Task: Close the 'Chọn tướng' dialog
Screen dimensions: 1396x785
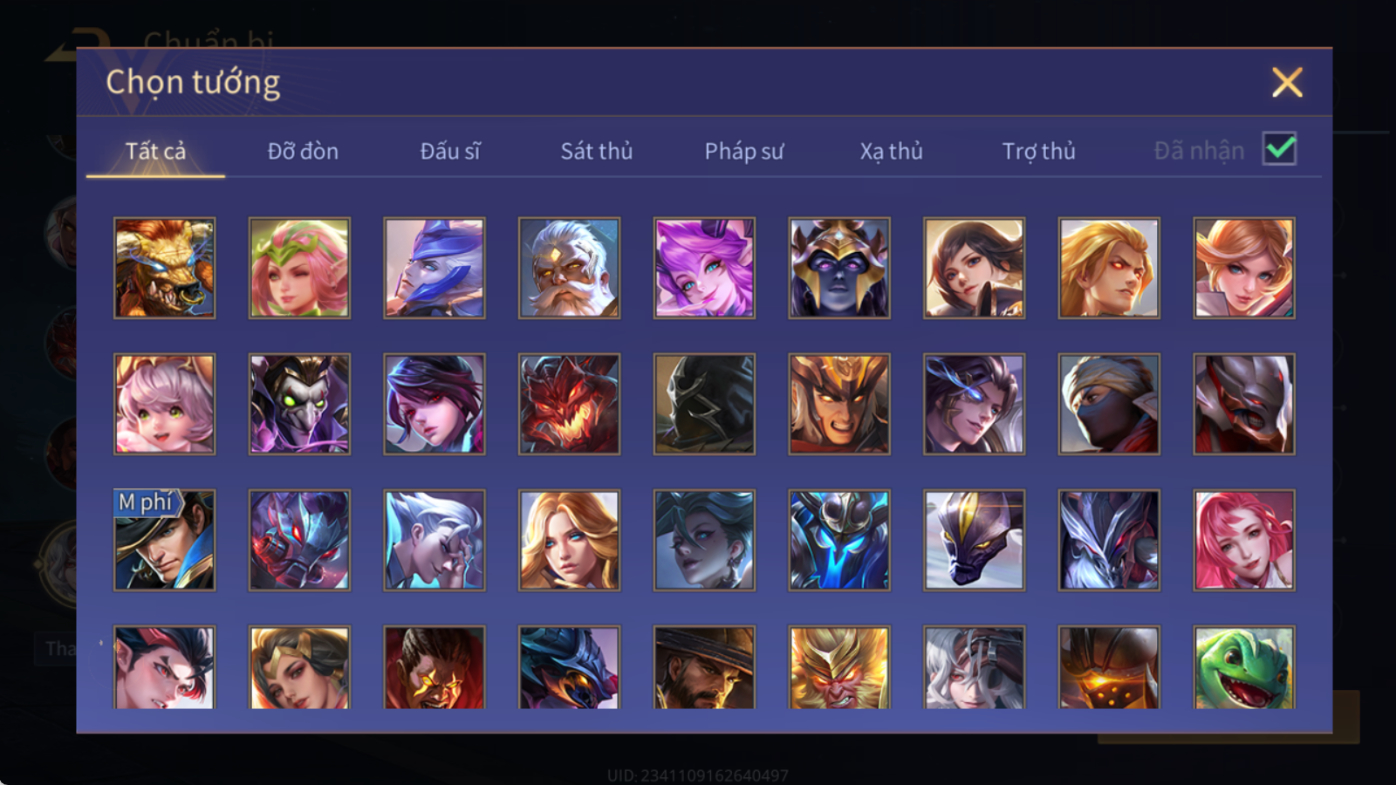Action: click(x=1287, y=82)
